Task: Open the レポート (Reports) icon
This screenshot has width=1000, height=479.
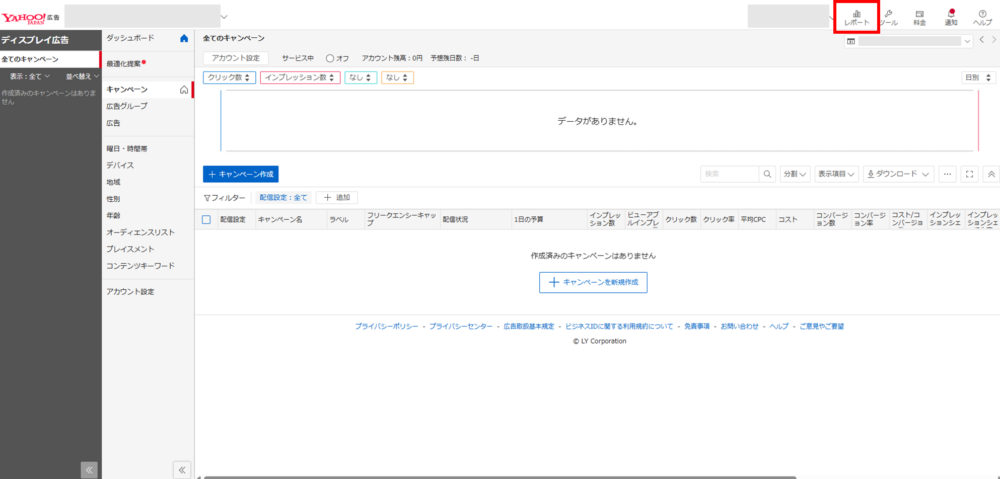Action: tap(856, 17)
